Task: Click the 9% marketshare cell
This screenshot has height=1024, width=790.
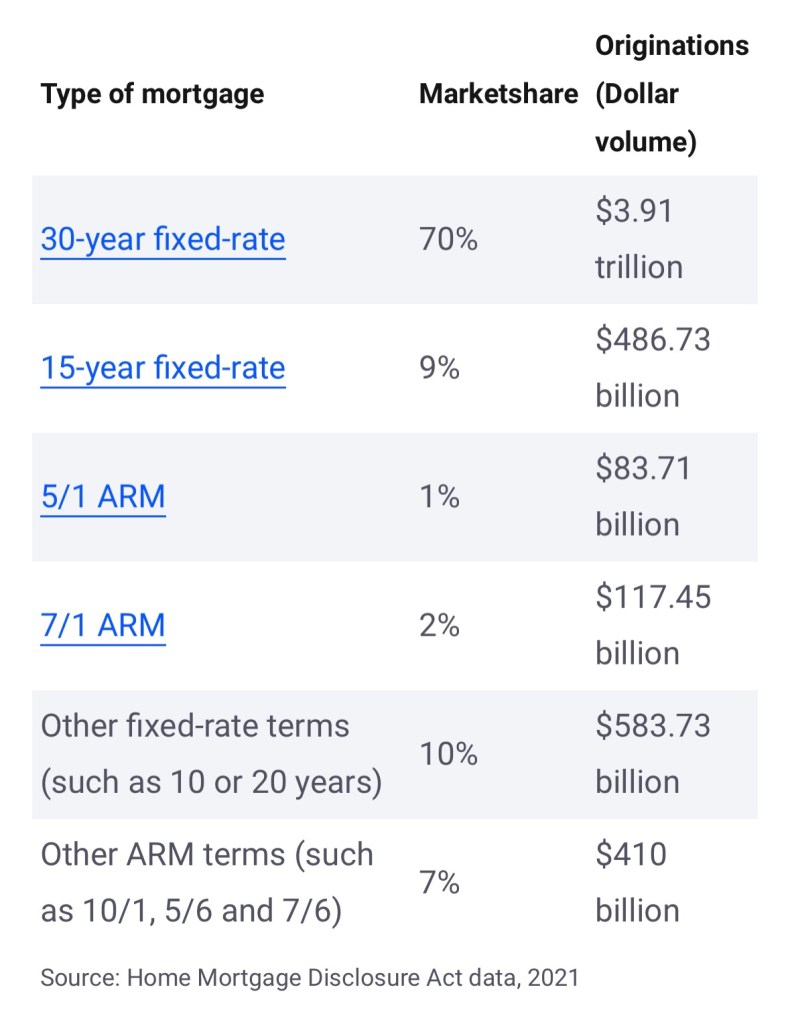Action: point(439,368)
